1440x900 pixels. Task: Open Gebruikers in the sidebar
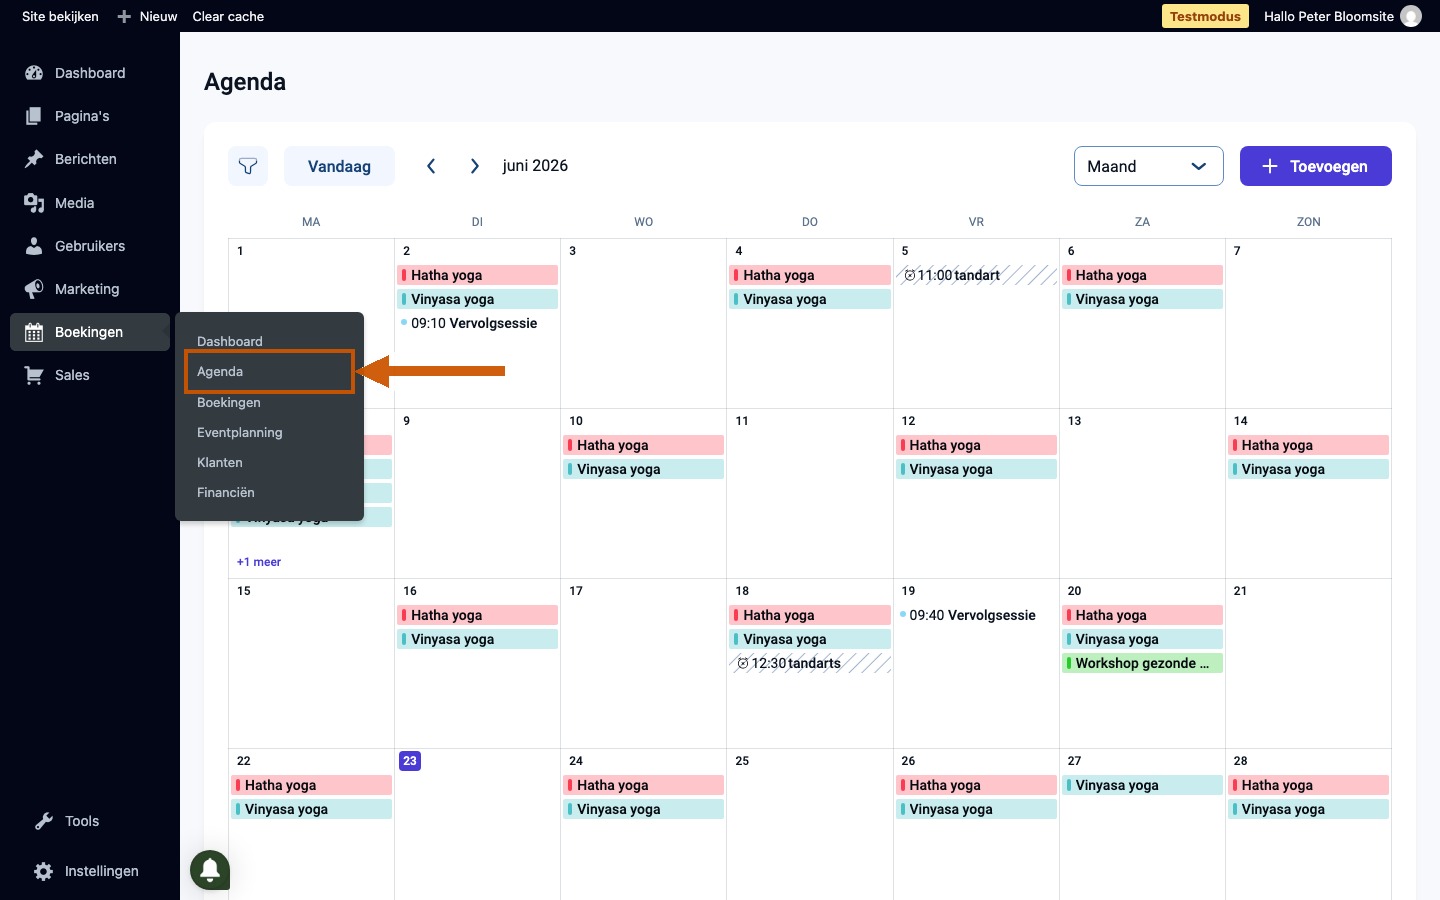[90, 246]
